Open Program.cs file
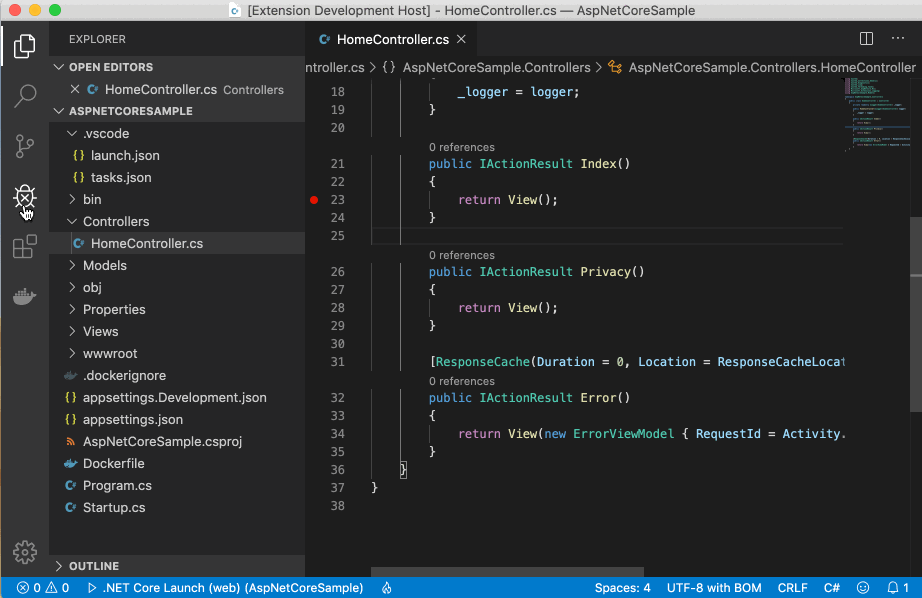The height and width of the screenshot is (598, 922). click(177, 486)
